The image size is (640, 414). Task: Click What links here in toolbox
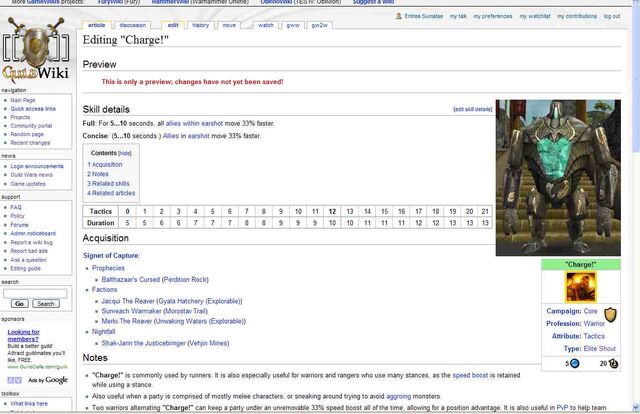click(x=29, y=403)
